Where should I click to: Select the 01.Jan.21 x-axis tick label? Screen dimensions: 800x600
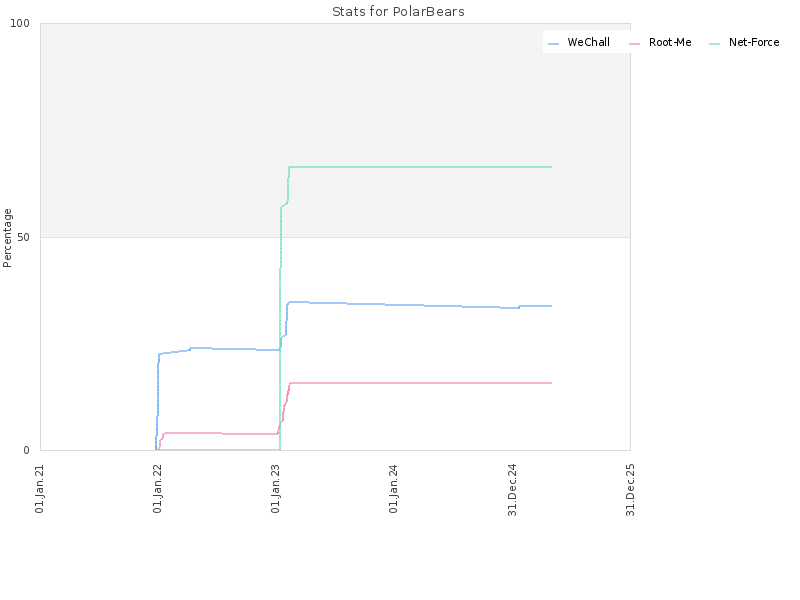click(x=40, y=488)
